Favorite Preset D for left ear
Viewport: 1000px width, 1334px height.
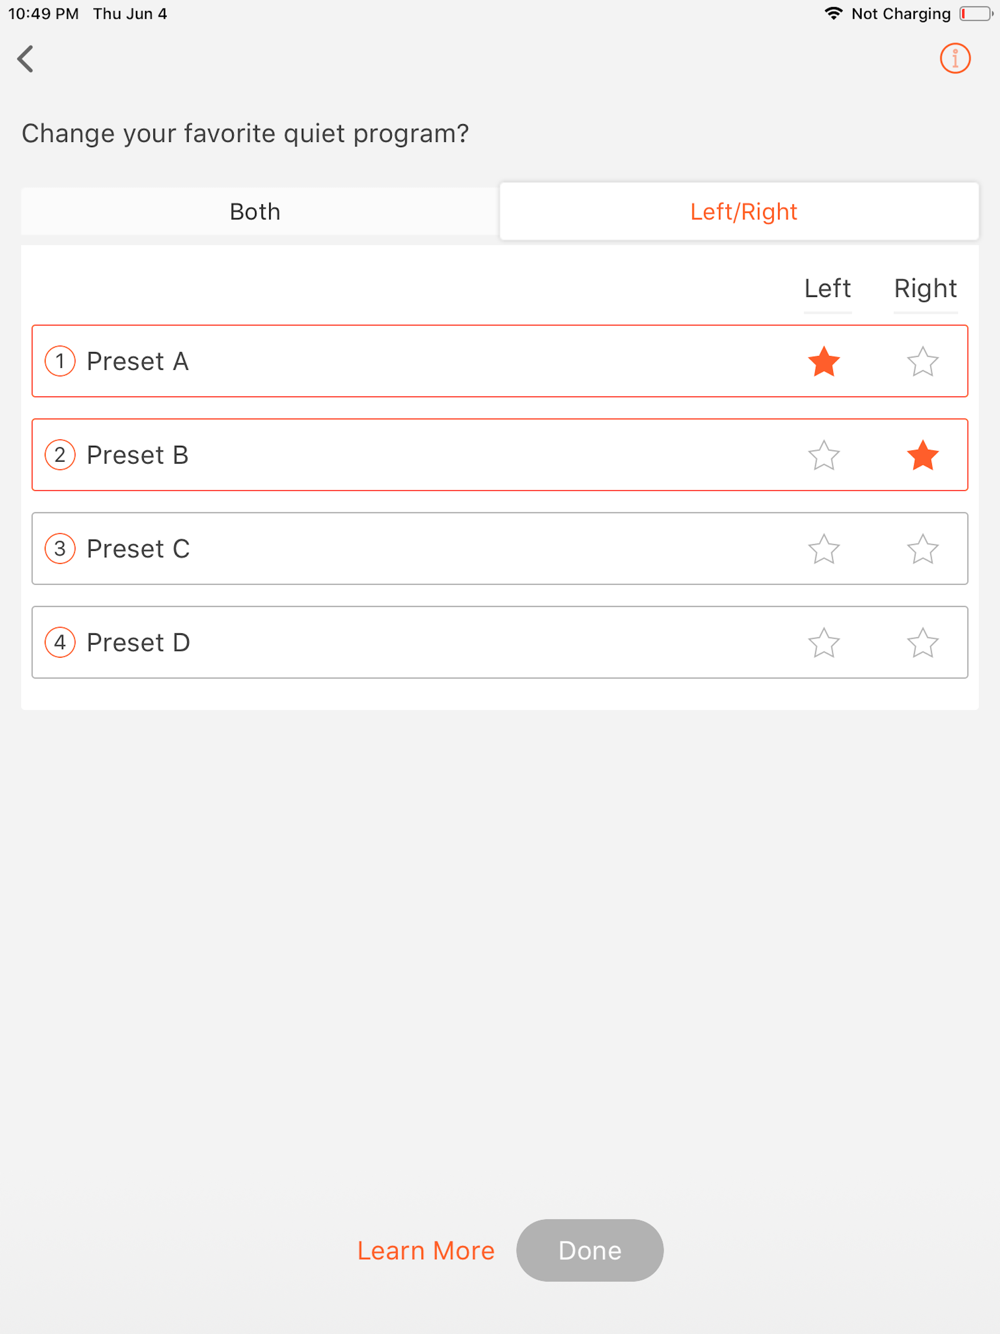click(x=824, y=642)
